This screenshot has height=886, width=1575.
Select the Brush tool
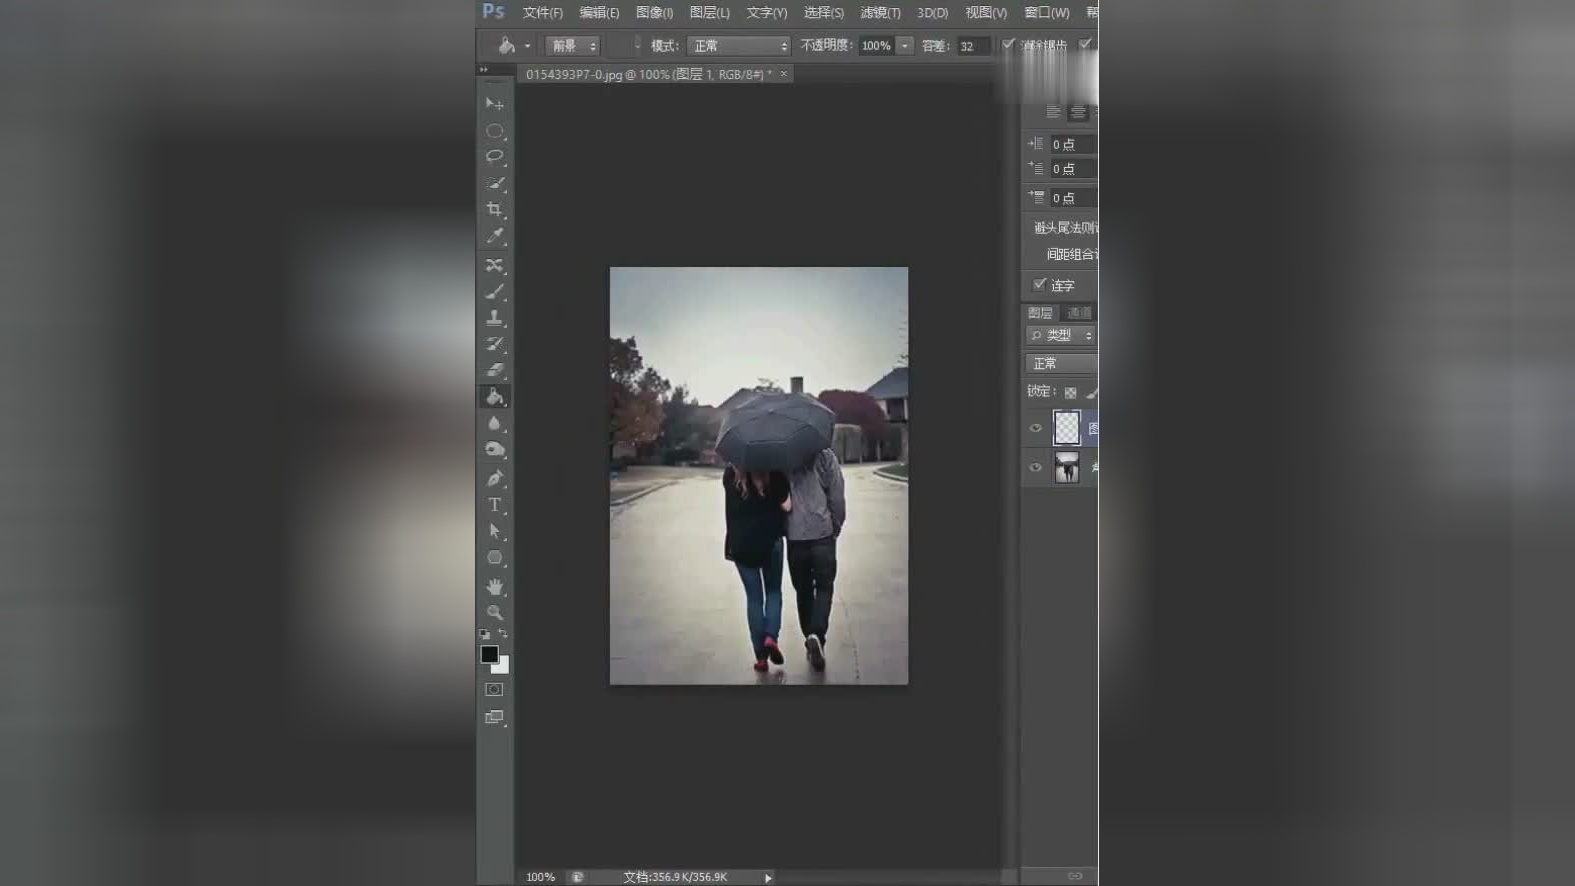click(494, 292)
